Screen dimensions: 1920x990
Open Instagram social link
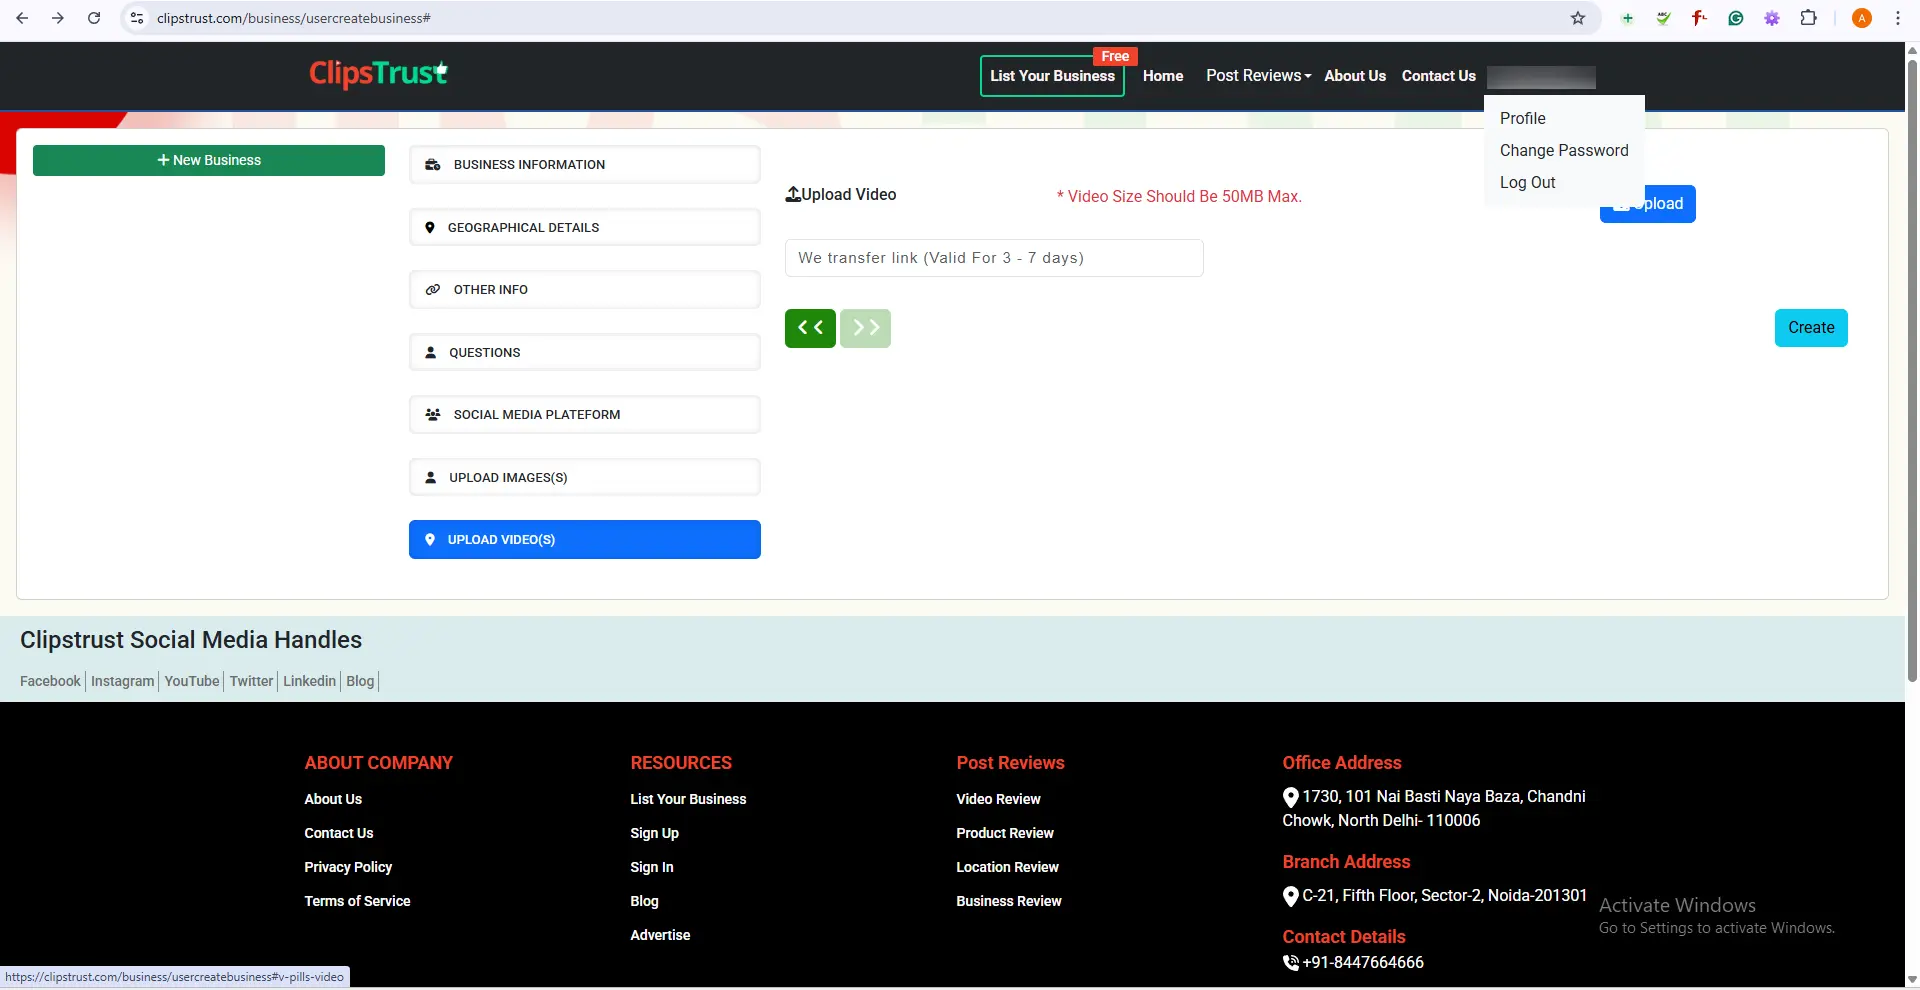coord(122,681)
